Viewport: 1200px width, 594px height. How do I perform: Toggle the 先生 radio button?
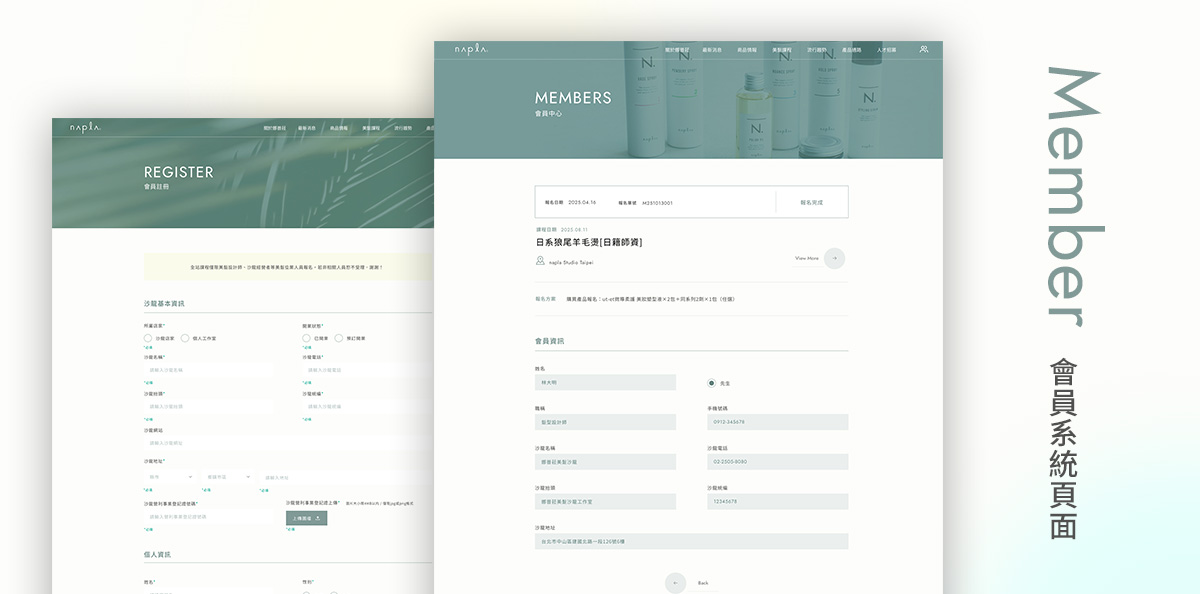click(x=711, y=383)
